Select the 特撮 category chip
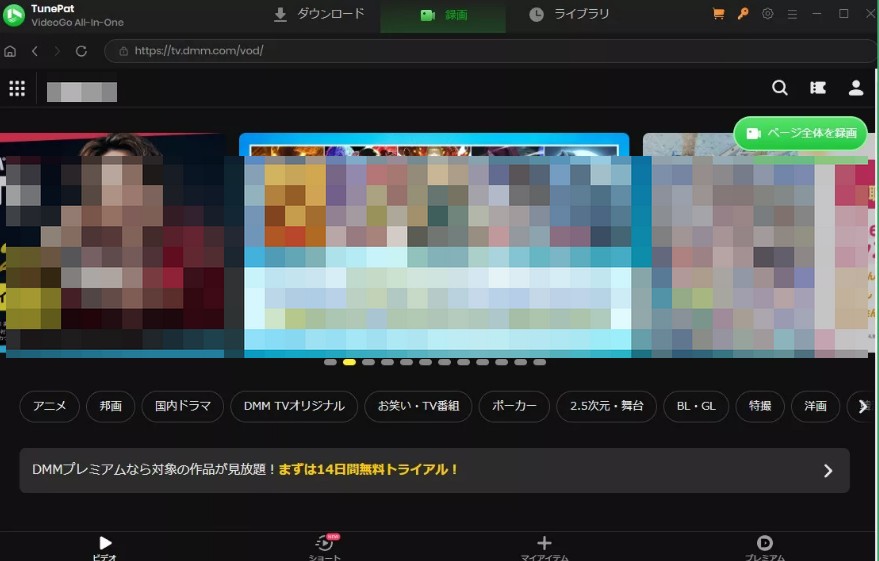Screen dimensions: 879x561 (x=760, y=406)
